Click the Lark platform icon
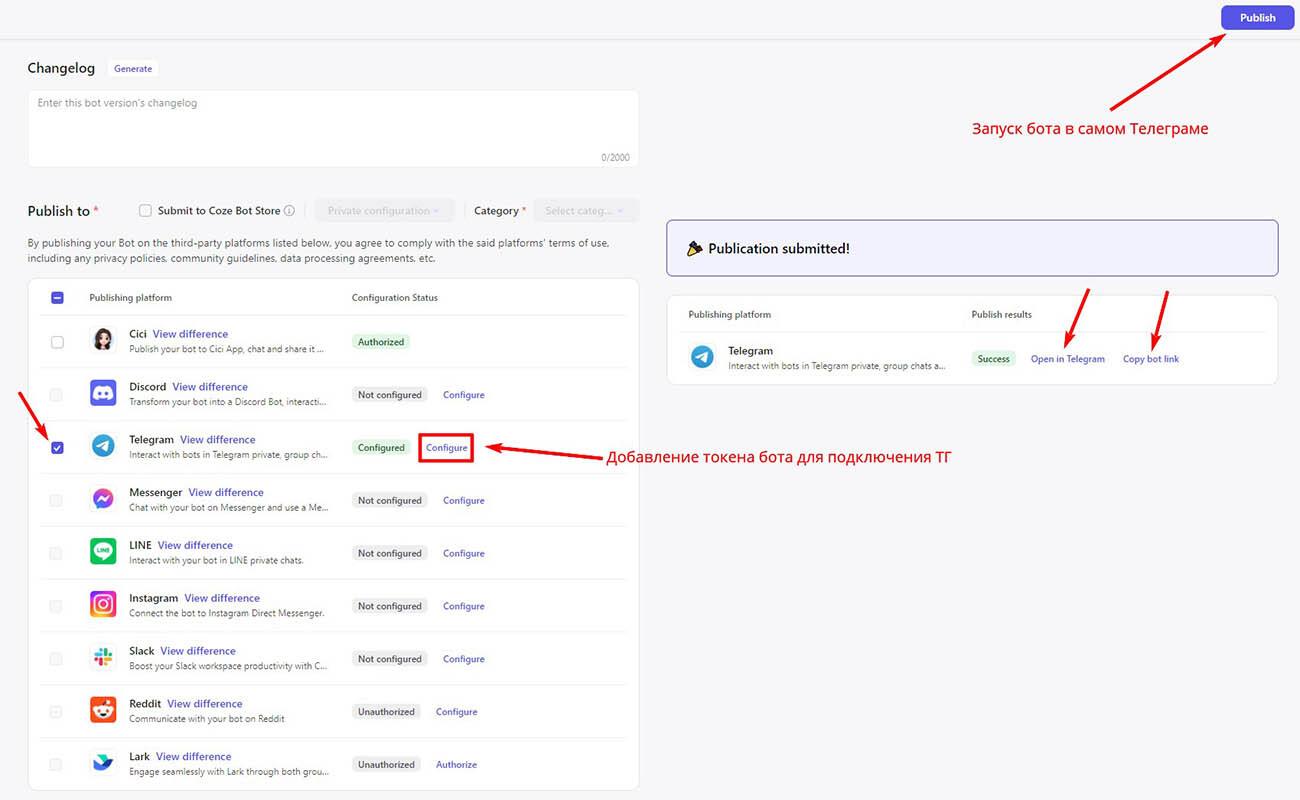1300x800 pixels. coord(103,764)
